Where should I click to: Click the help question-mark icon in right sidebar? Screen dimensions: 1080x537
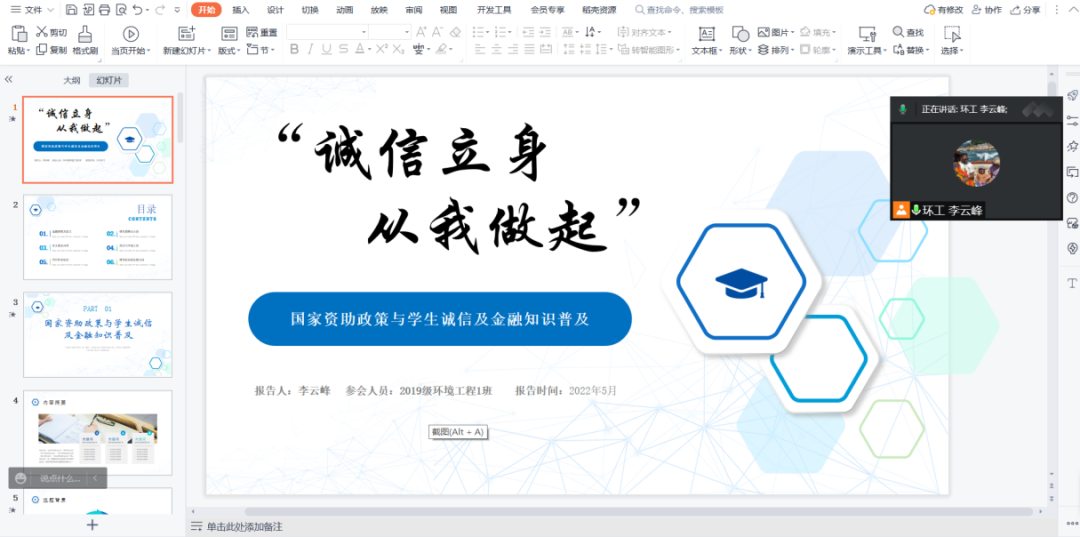[x=1072, y=198]
